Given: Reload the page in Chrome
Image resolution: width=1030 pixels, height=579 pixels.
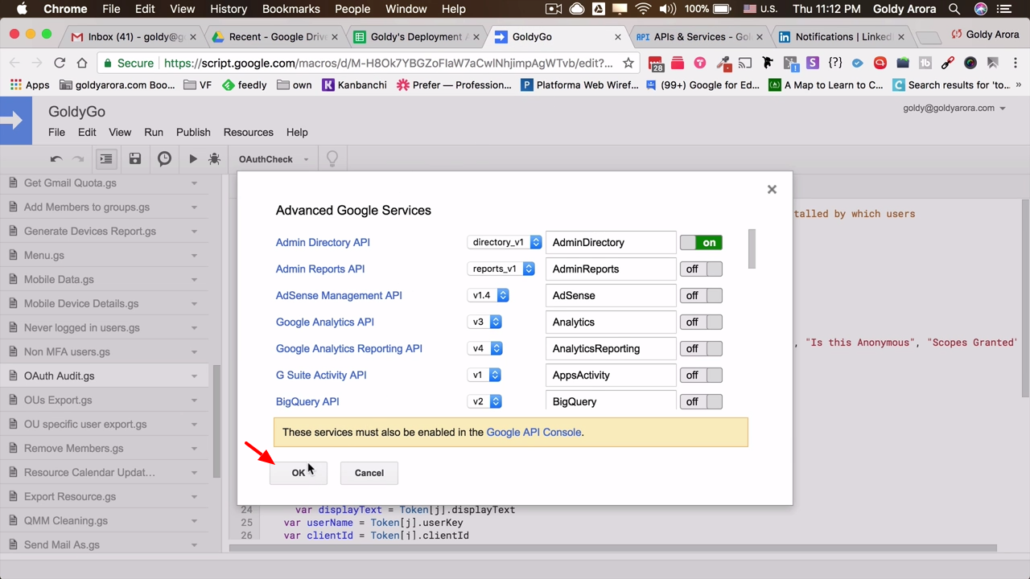Looking at the screenshot, I should (60, 63).
